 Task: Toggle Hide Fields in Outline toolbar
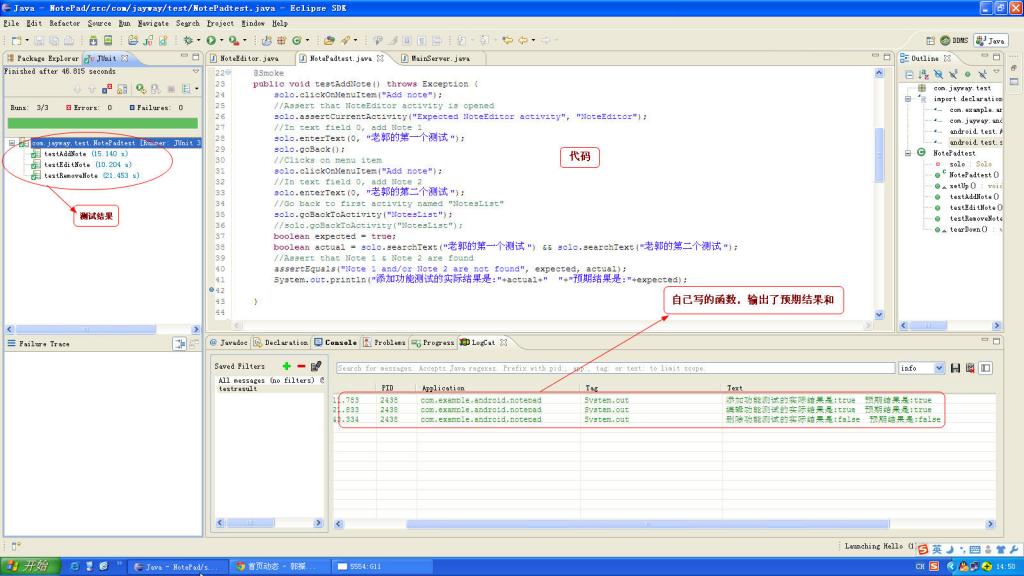[938, 74]
